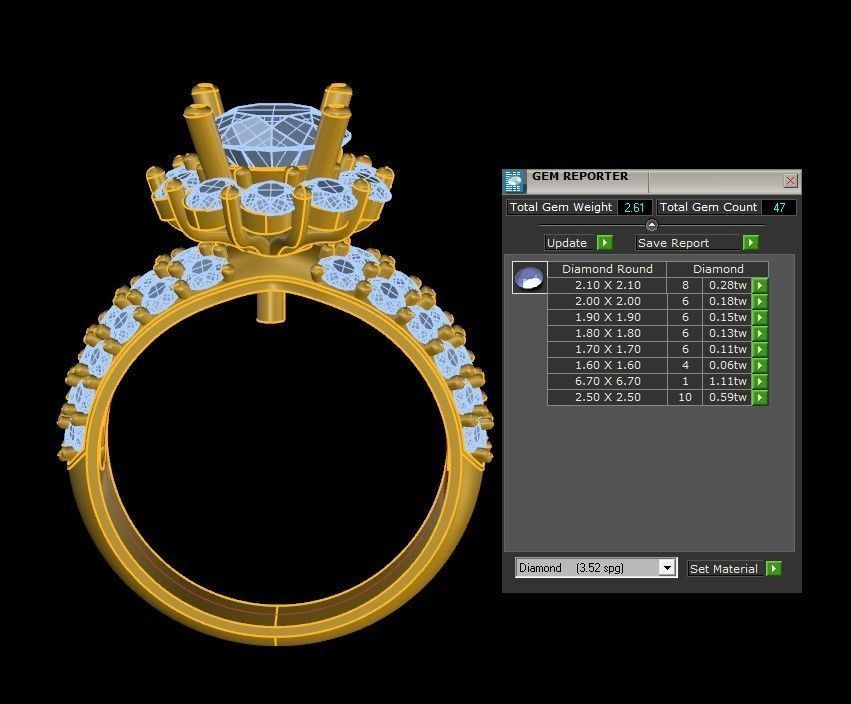
Task: Click the green arrow next to Save Report
Action: coord(751,243)
